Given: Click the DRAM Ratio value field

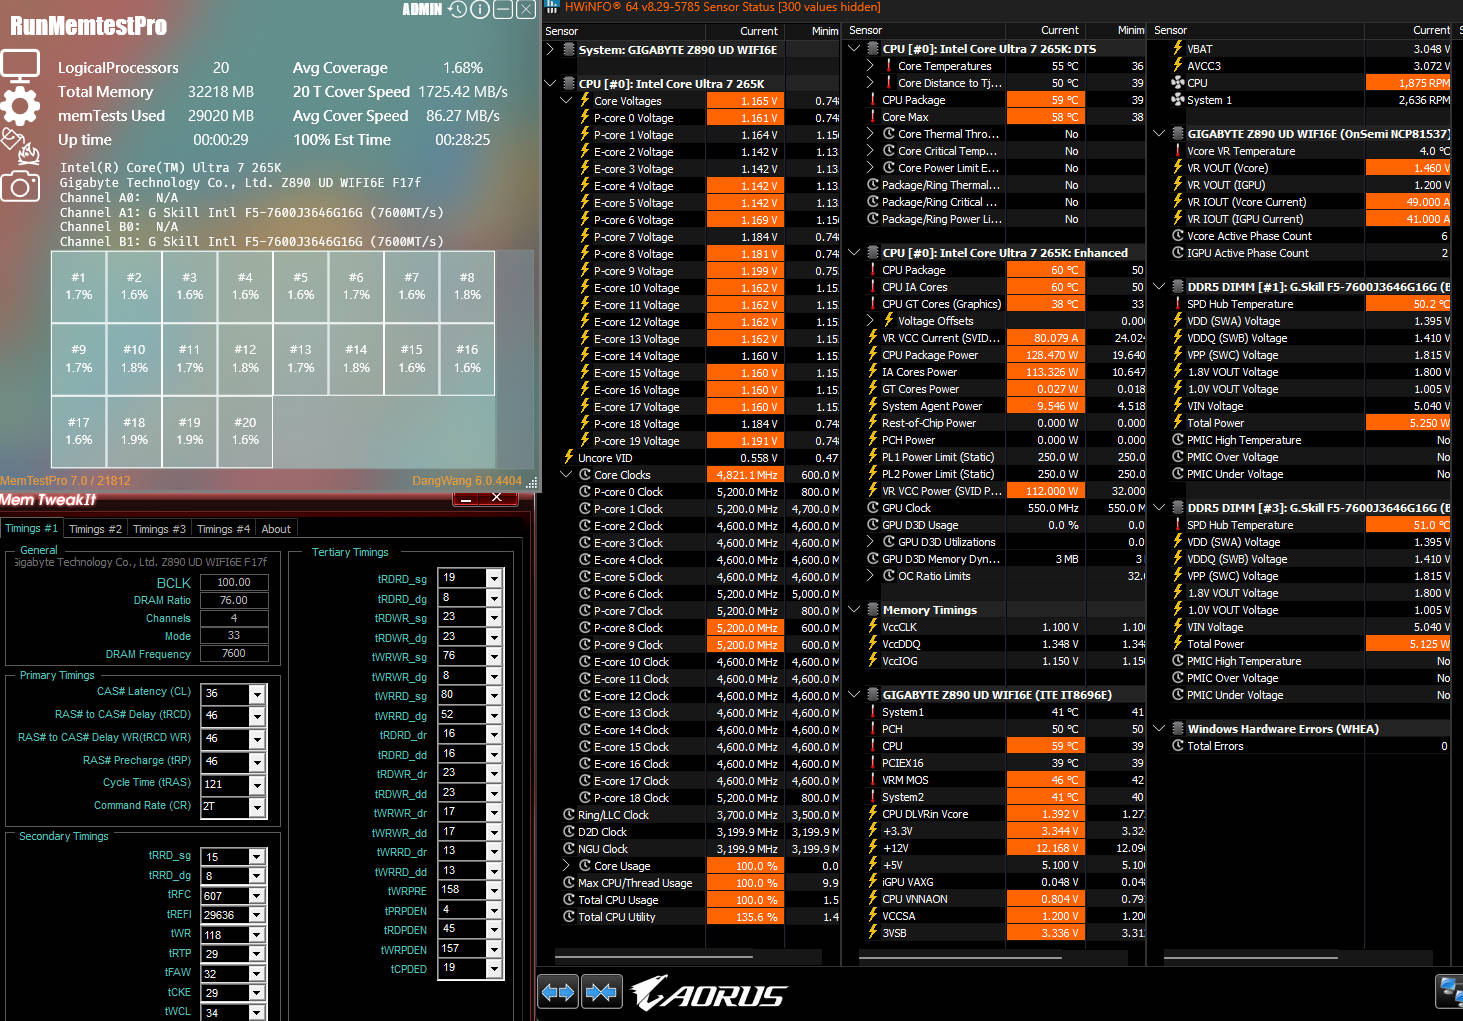Looking at the screenshot, I should coord(234,600).
